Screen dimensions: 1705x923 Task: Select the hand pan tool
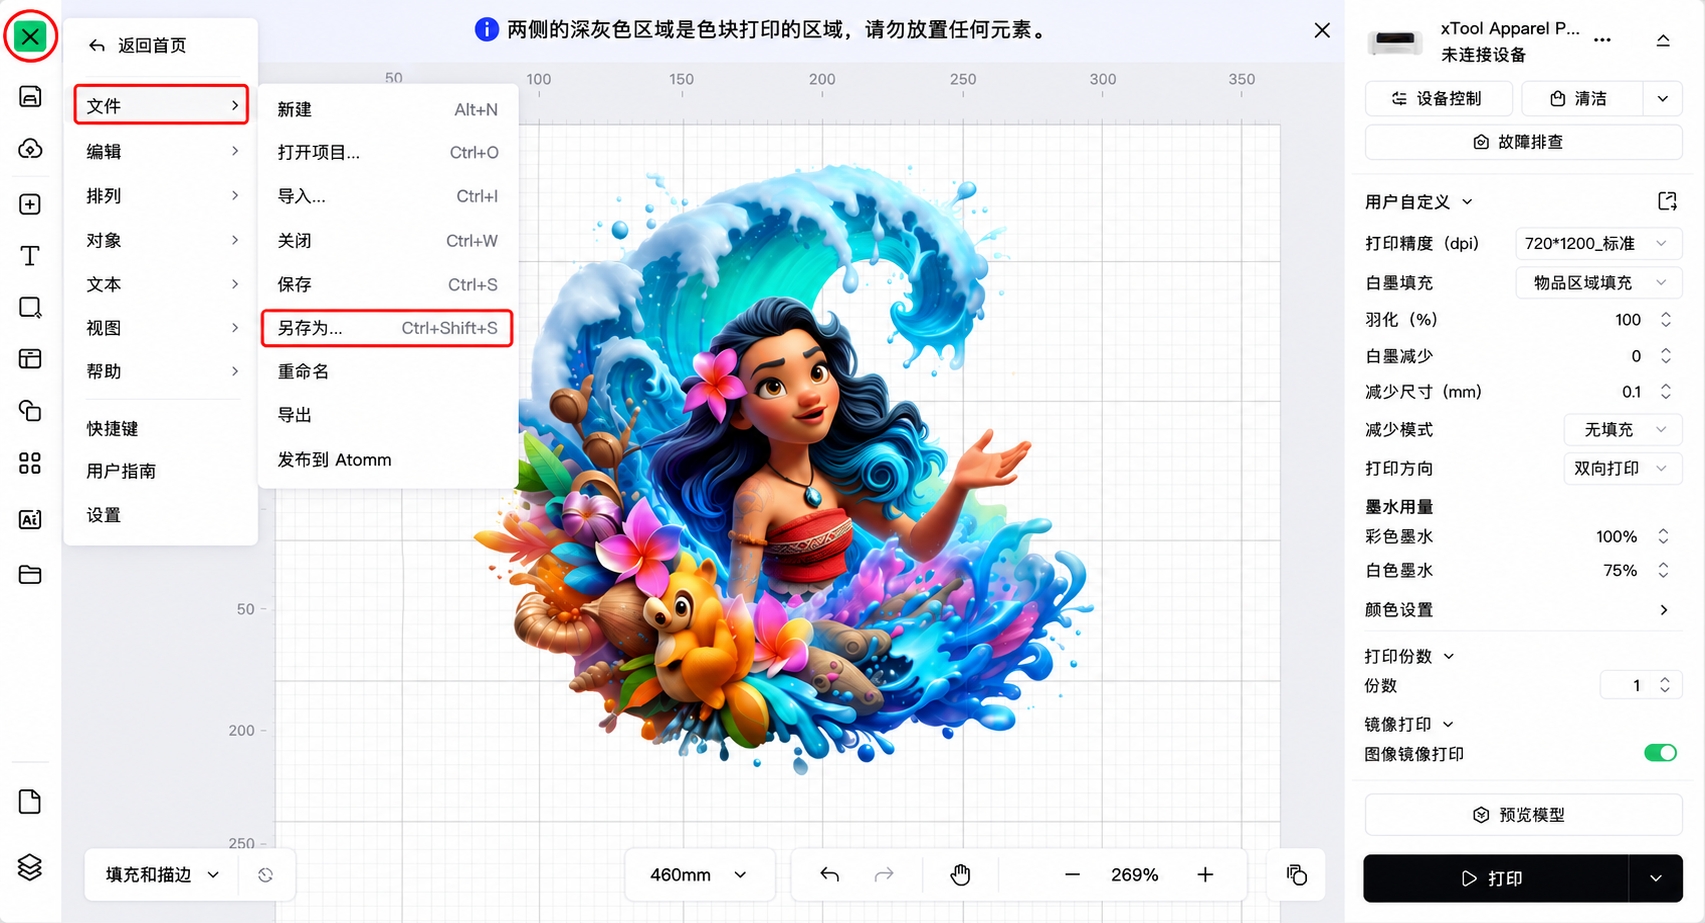point(960,875)
